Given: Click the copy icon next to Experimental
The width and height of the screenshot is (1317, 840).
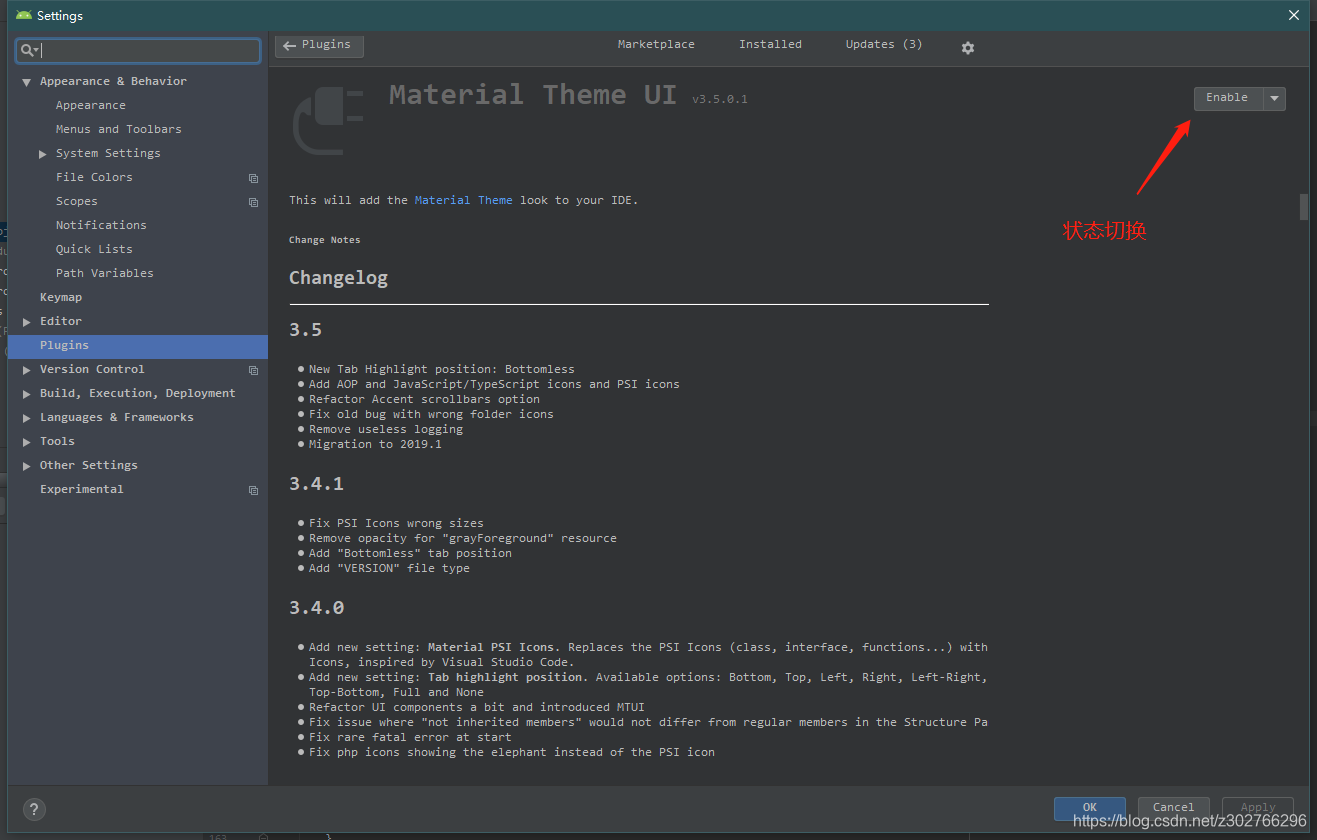Looking at the screenshot, I should pyautogui.click(x=253, y=490).
